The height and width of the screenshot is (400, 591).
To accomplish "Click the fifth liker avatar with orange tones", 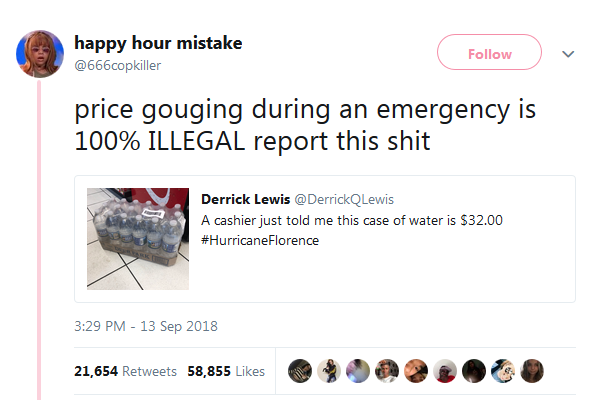I will pyautogui.click(x=416, y=371).
